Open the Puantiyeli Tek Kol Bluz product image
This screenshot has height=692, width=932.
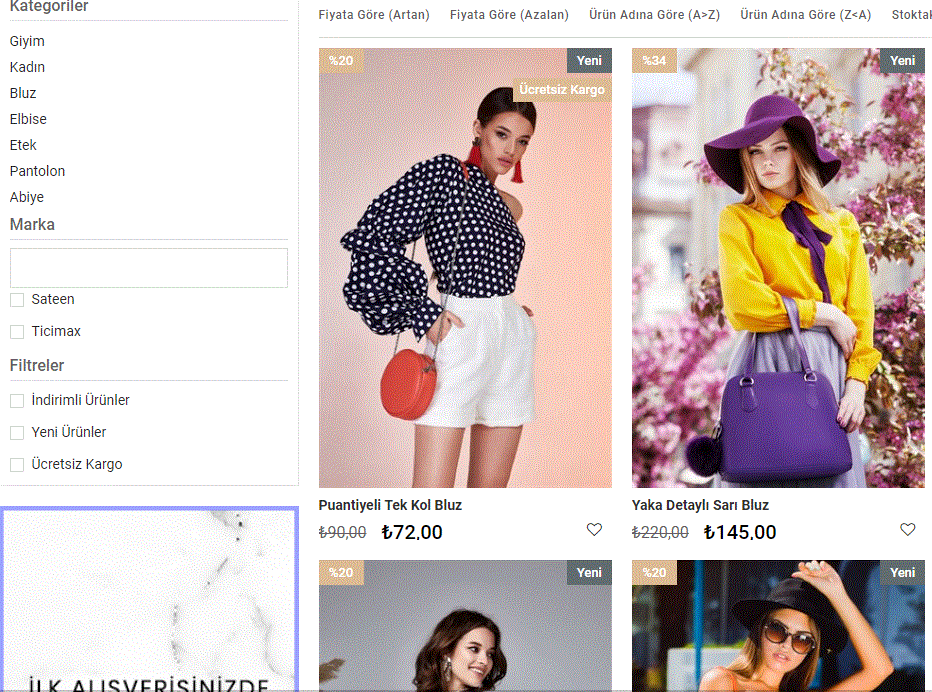pyautogui.click(x=465, y=268)
